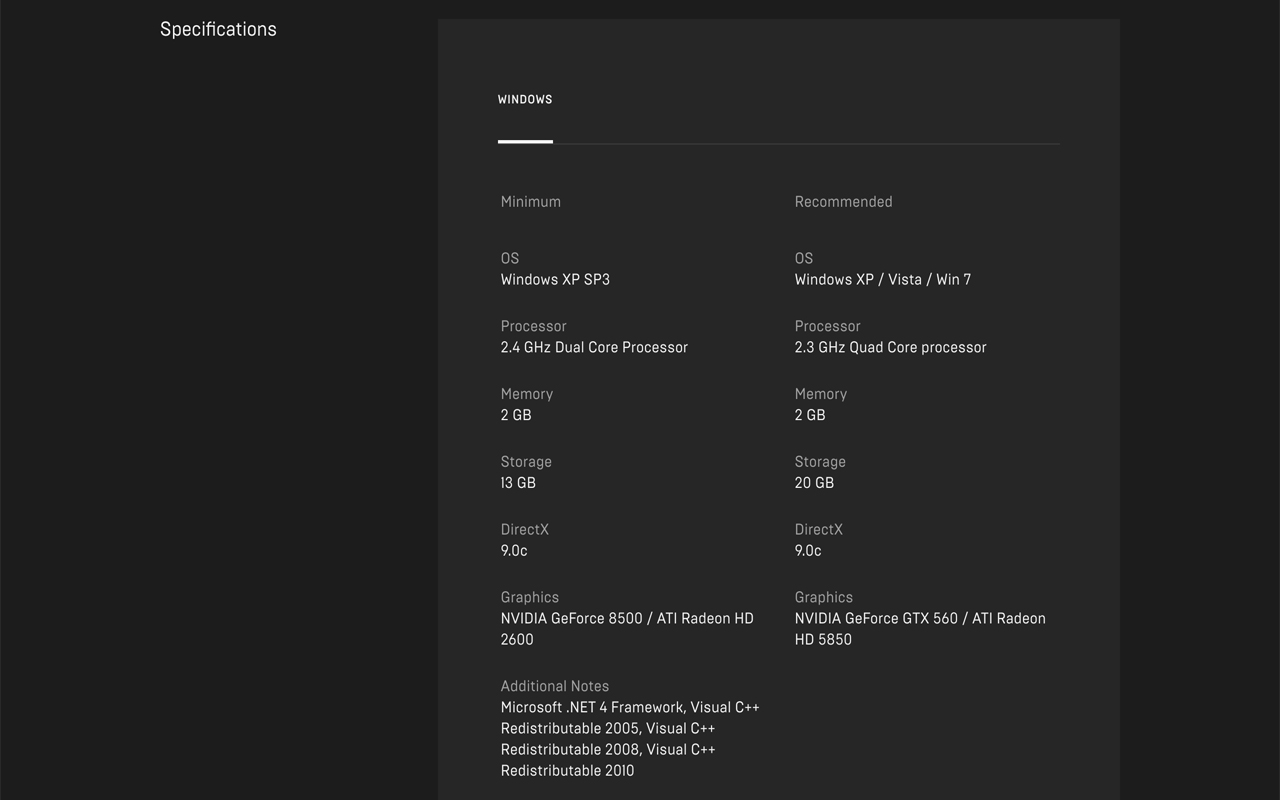The height and width of the screenshot is (800, 1280).
Task: Click Windows XP / Vista / Win 7 text
Action: pyautogui.click(x=882, y=280)
